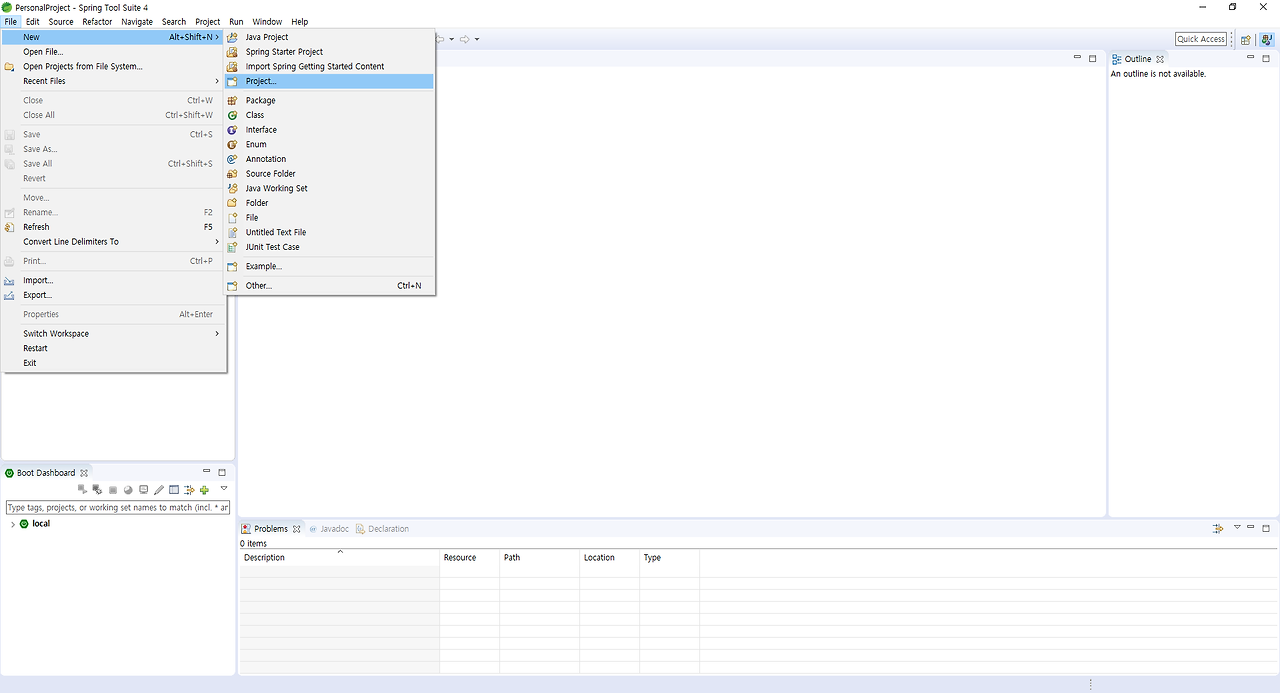Viewport: 1280px width, 693px height.
Task: Click Boot Dashboard debug restart icon
Action: pos(97,490)
